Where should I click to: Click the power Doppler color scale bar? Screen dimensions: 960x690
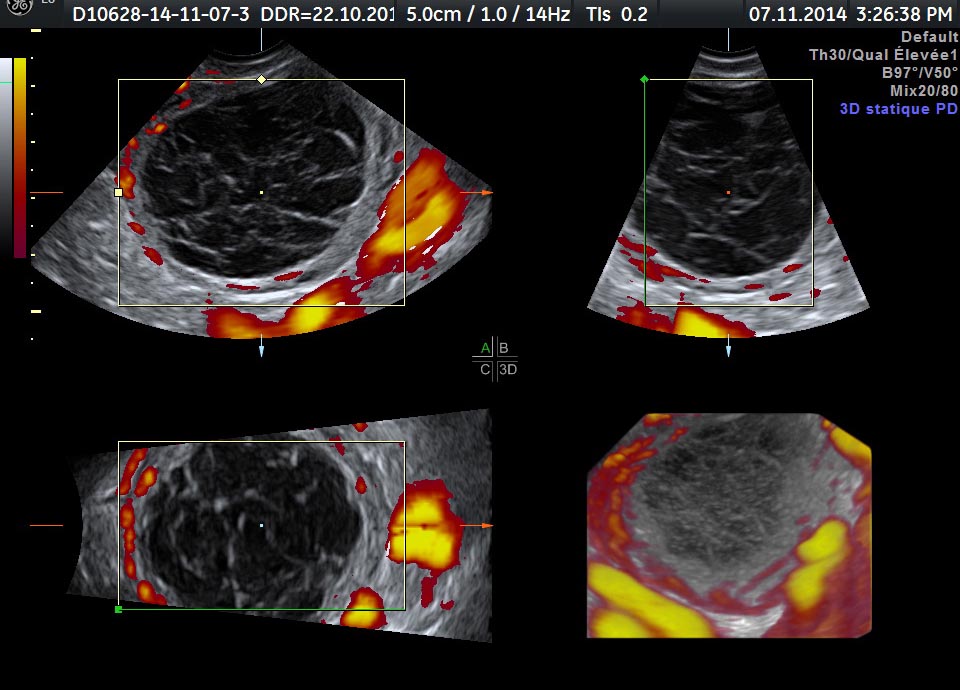click(x=20, y=155)
